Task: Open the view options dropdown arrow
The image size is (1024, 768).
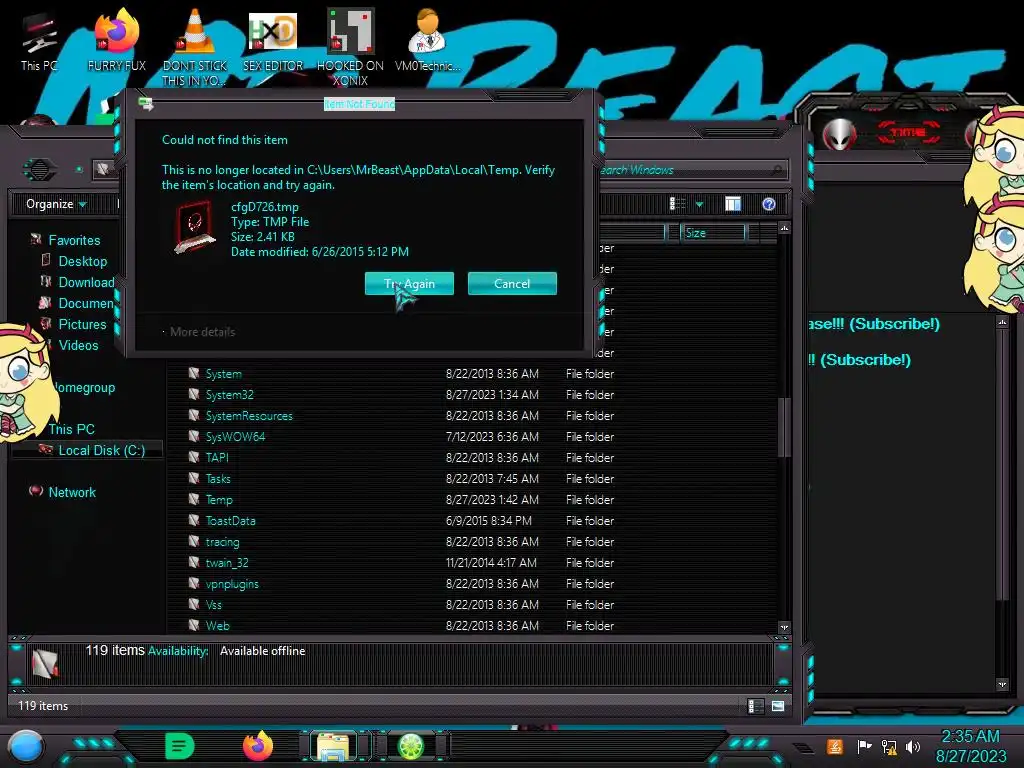Action: [699, 204]
